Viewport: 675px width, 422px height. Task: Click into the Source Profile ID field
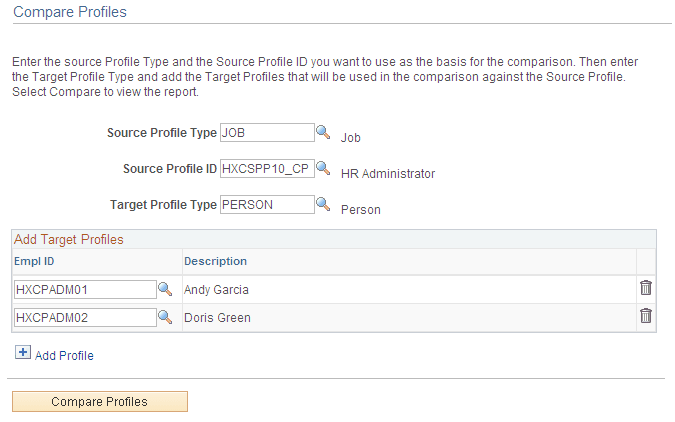click(x=267, y=169)
